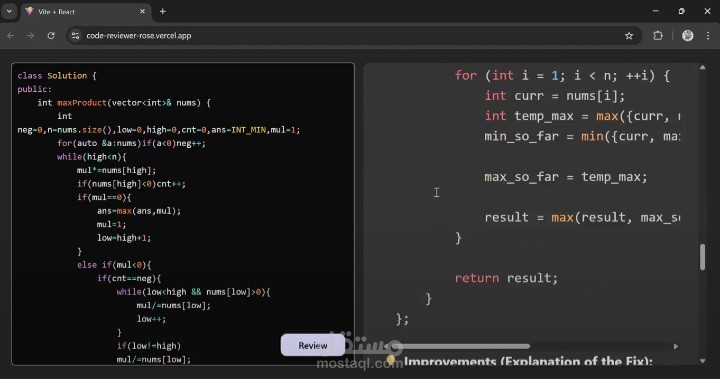Screen dimensions: 720x379
Task: Click the 'if(cnt==neg){' line
Action: [129, 278]
